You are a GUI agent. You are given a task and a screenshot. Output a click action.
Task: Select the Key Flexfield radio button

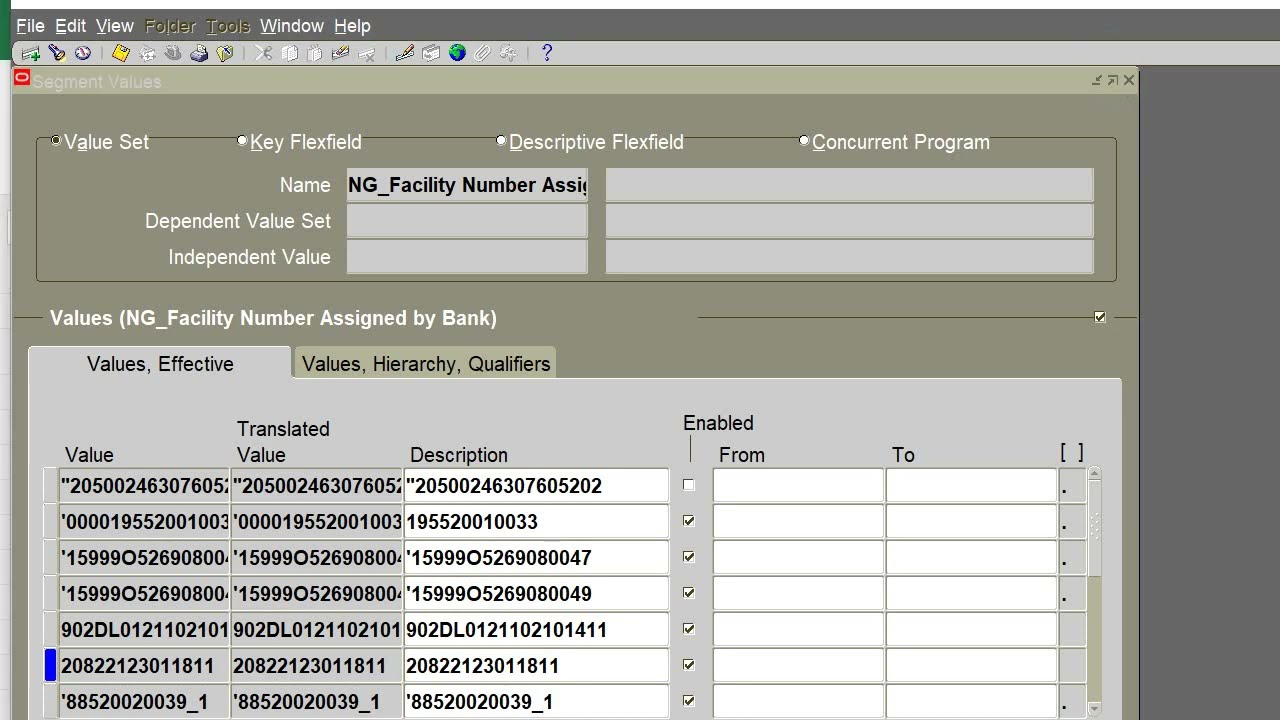242,141
